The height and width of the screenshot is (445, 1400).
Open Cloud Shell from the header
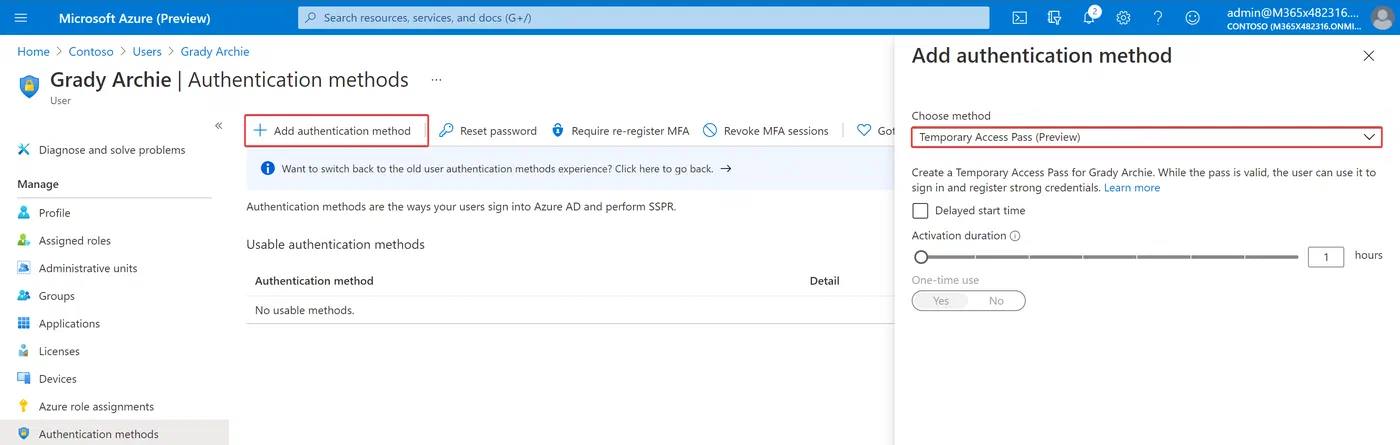(x=1020, y=18)
